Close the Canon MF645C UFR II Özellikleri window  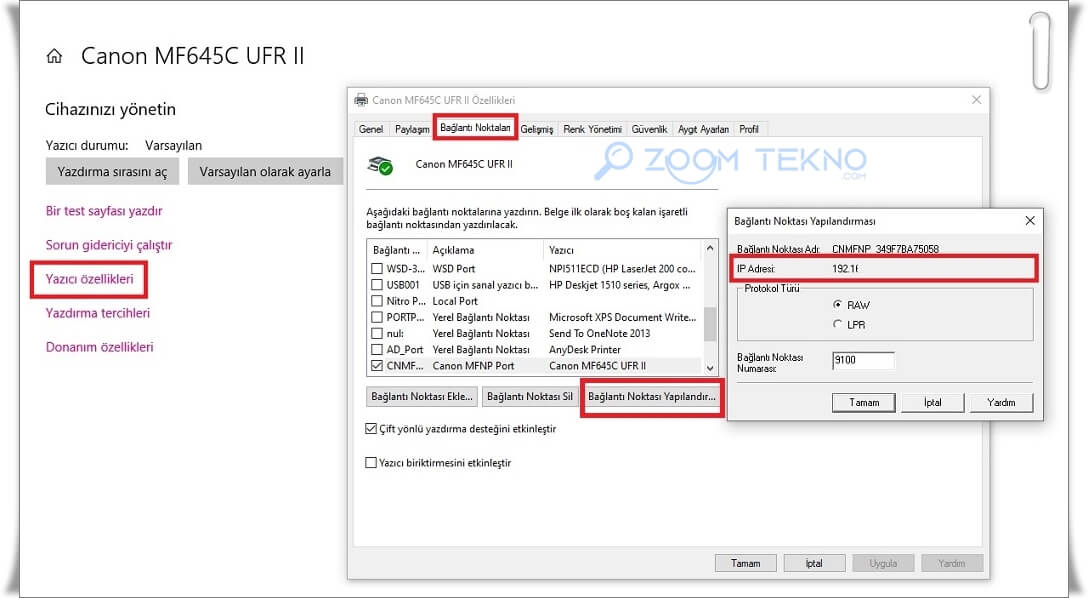(x=976, y=100)
